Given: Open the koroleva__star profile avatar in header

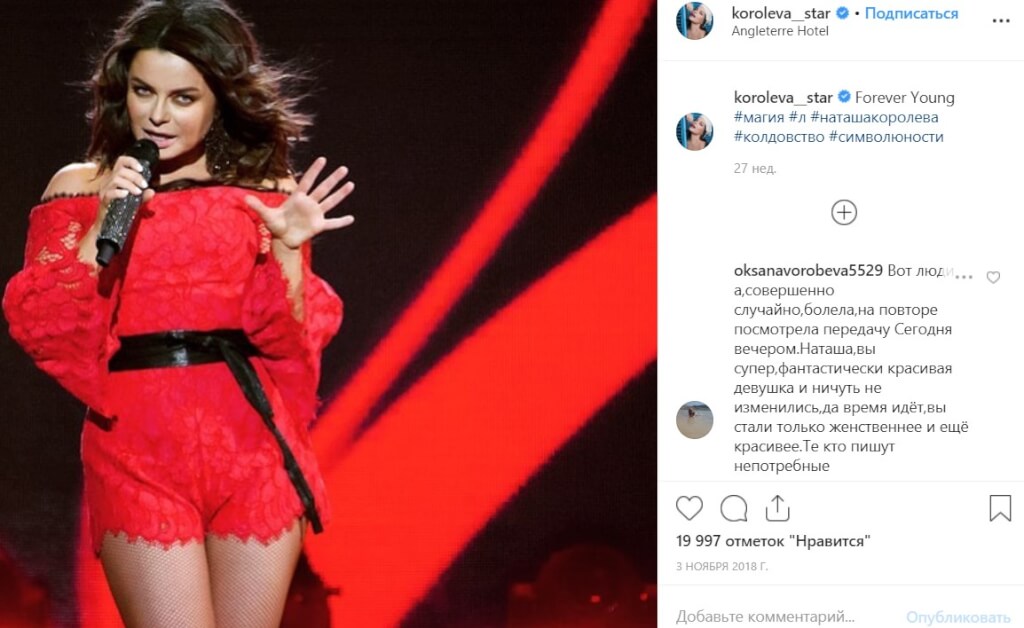Looking at the screenshot, I should point(694,20).
